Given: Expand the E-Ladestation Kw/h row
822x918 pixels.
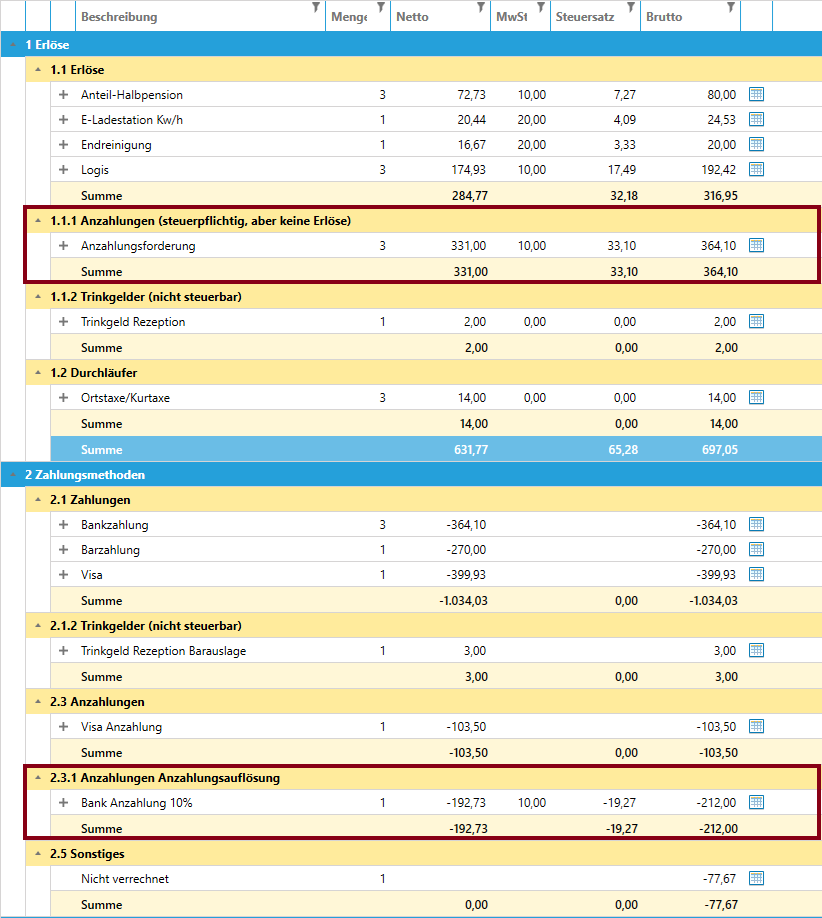Looking at the screenshot, I should click(x=63, y=120).
